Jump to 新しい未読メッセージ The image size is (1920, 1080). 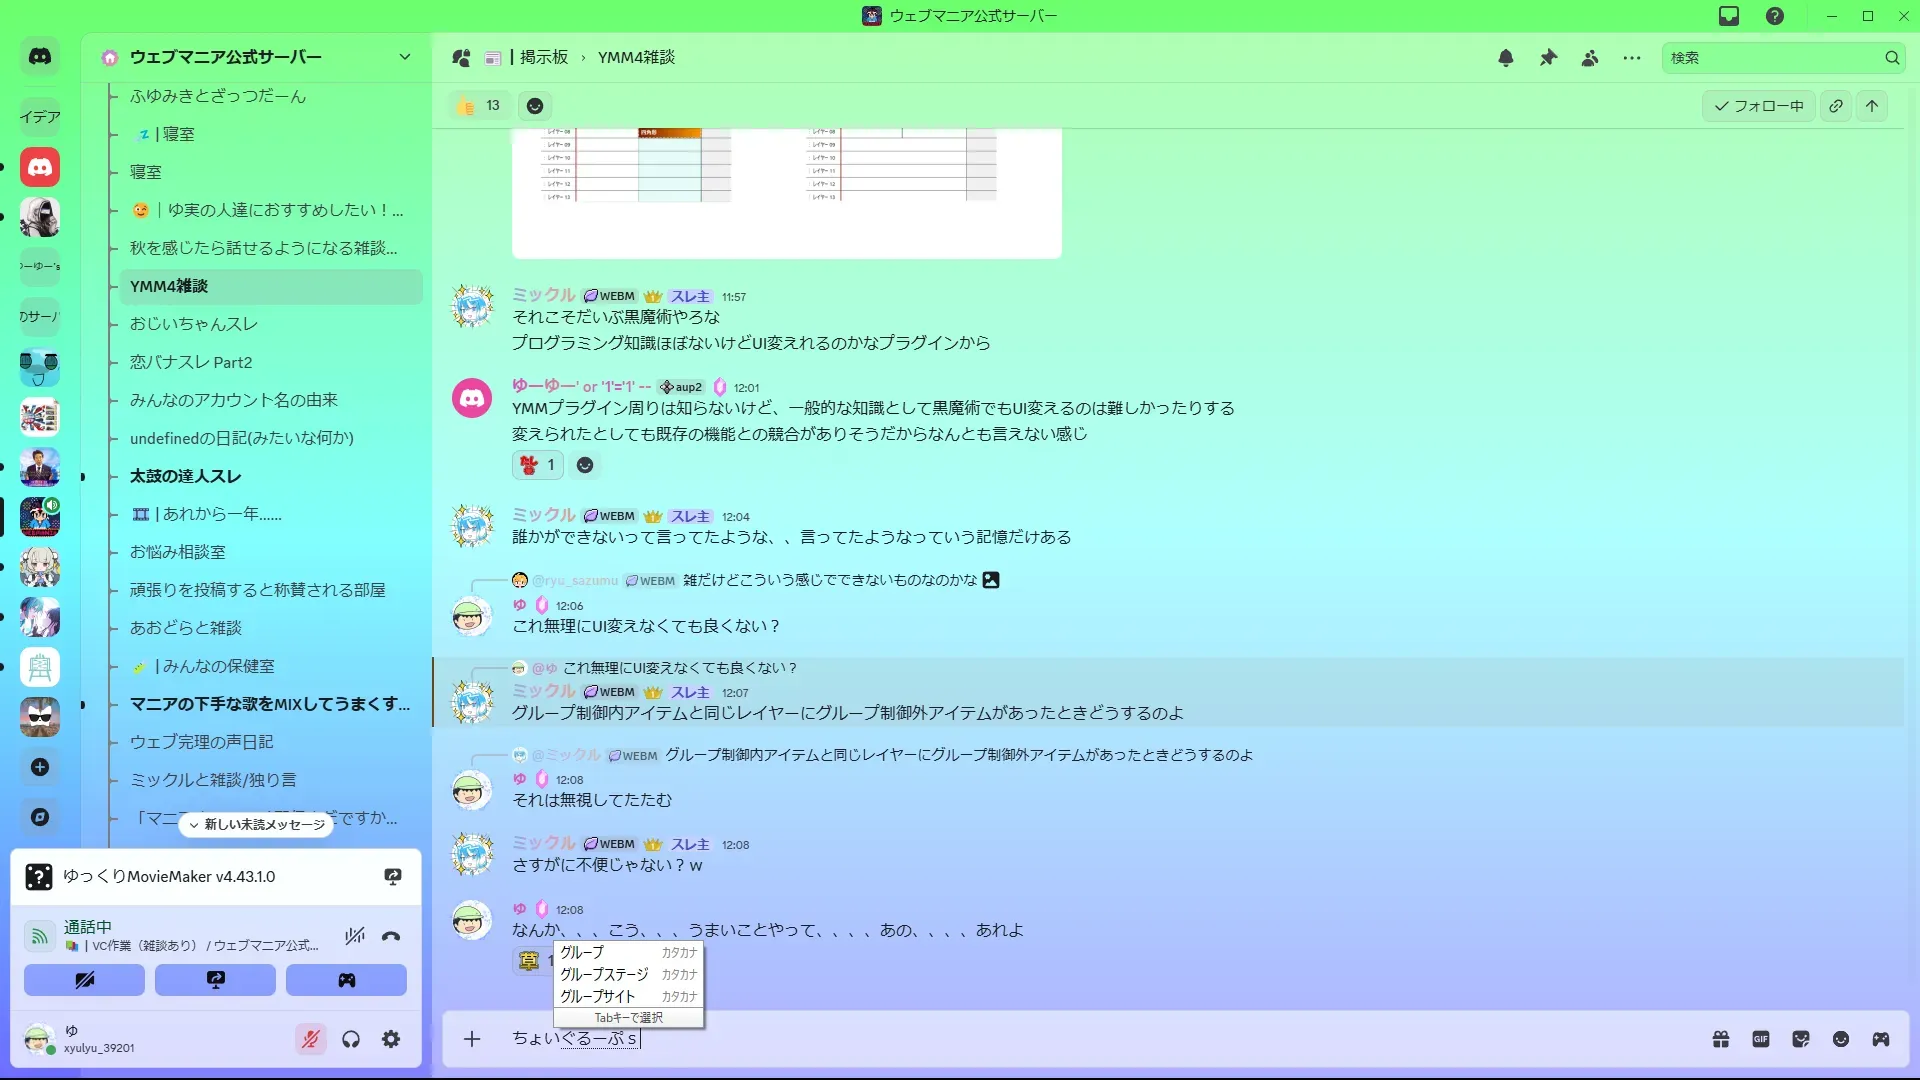point(257,824)
